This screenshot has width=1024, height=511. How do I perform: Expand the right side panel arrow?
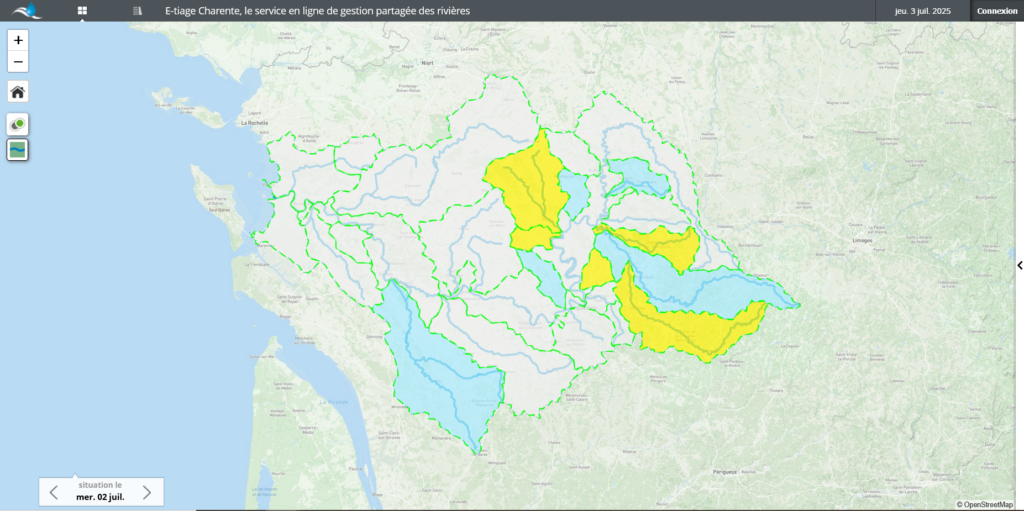click(x=1019, y=265)
